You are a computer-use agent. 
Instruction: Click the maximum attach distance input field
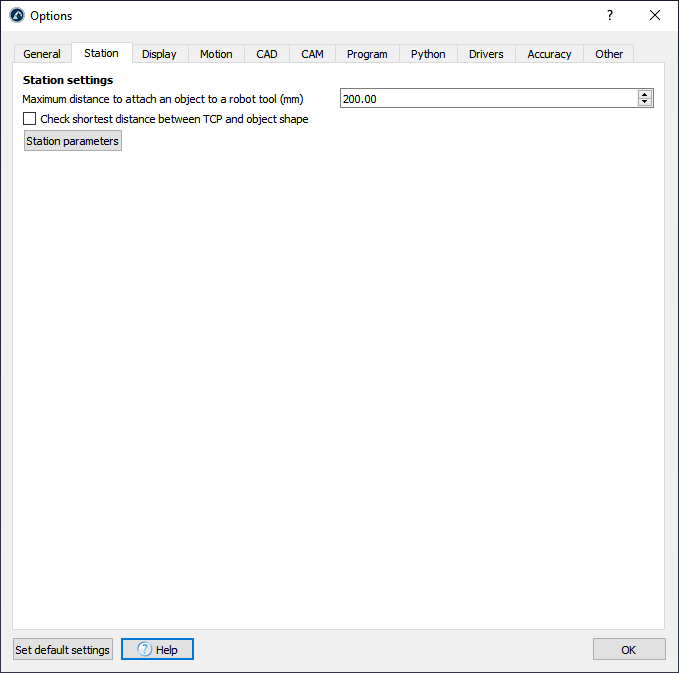click(488, 98)
